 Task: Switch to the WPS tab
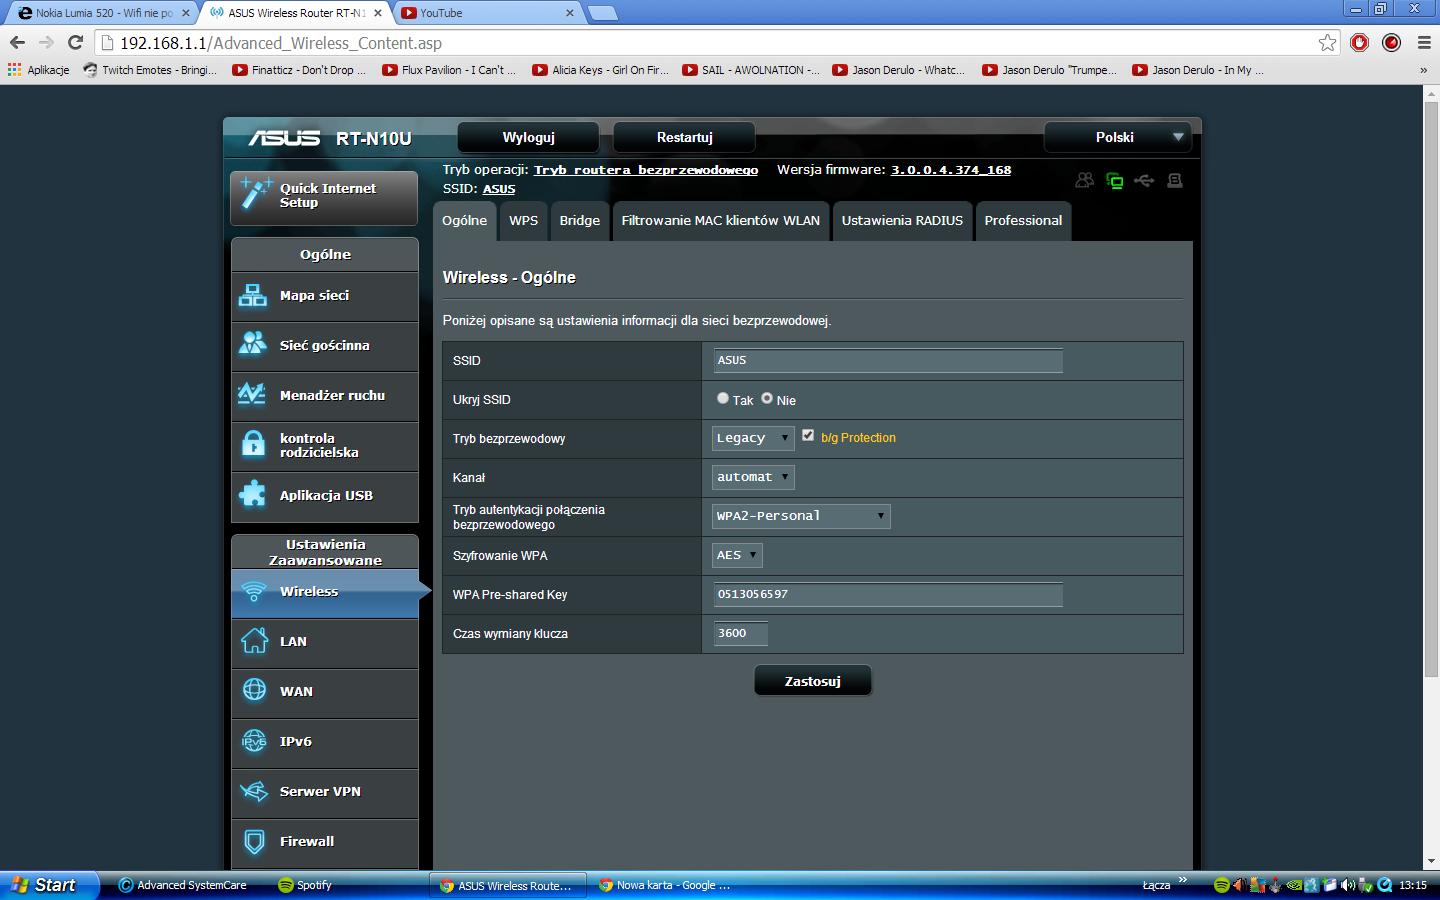524,221
